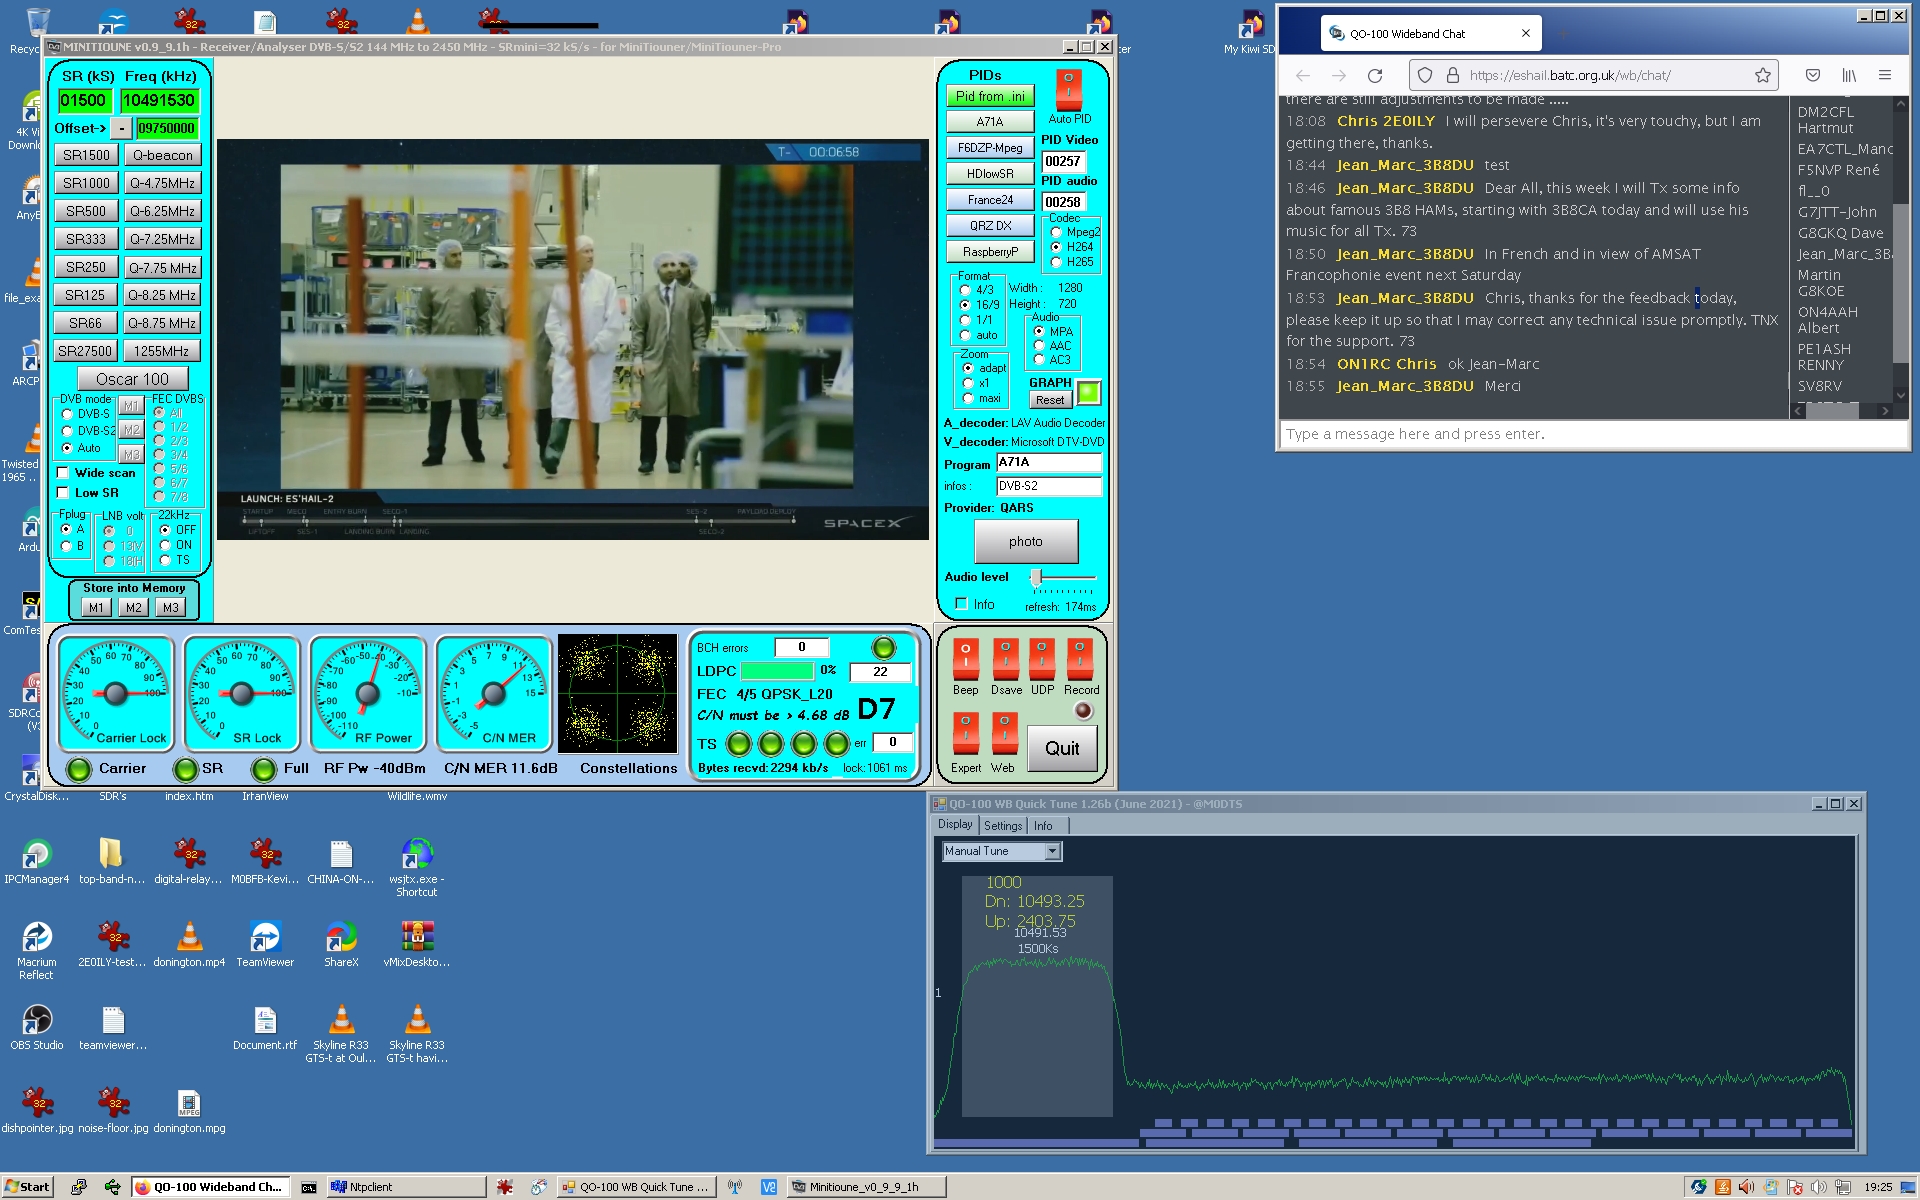1920x1200 pixels.
Task: Choose maxi zoom radio option
Action: [x=968, y=398]
